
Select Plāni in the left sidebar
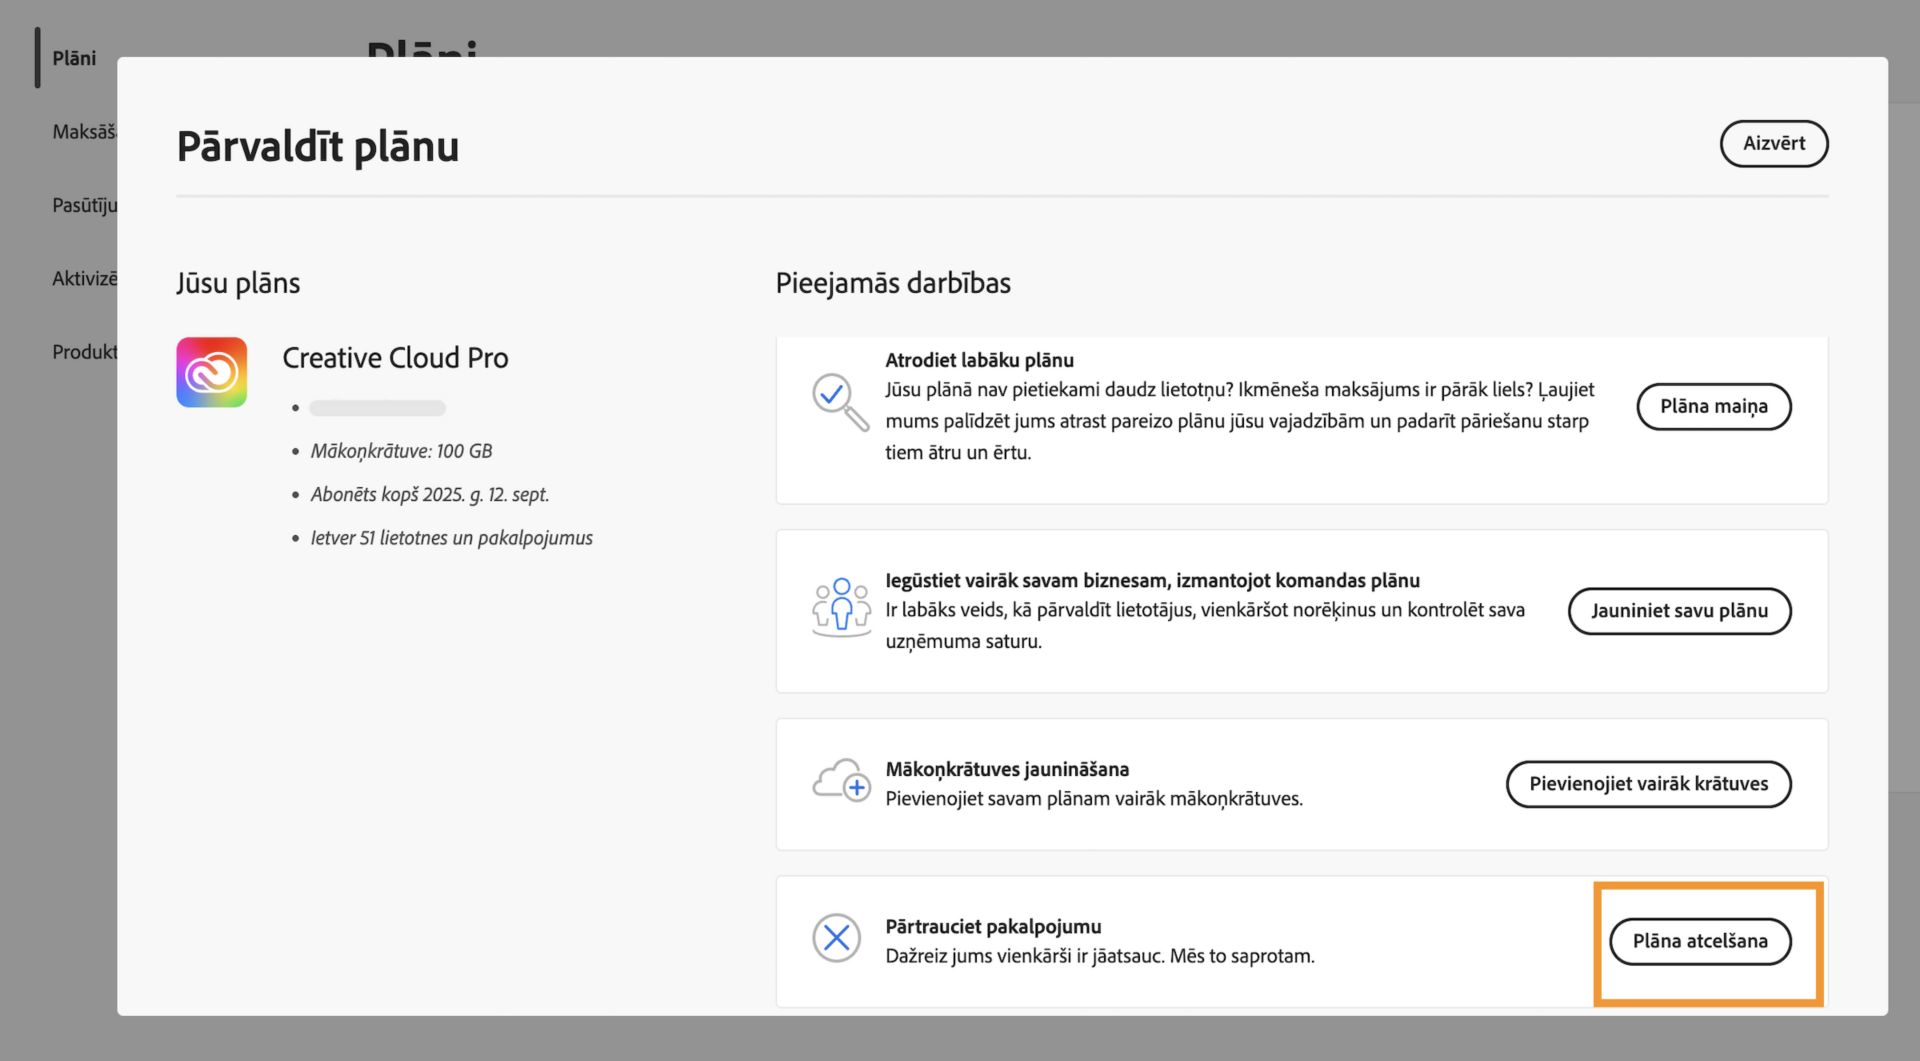[74, 58]
